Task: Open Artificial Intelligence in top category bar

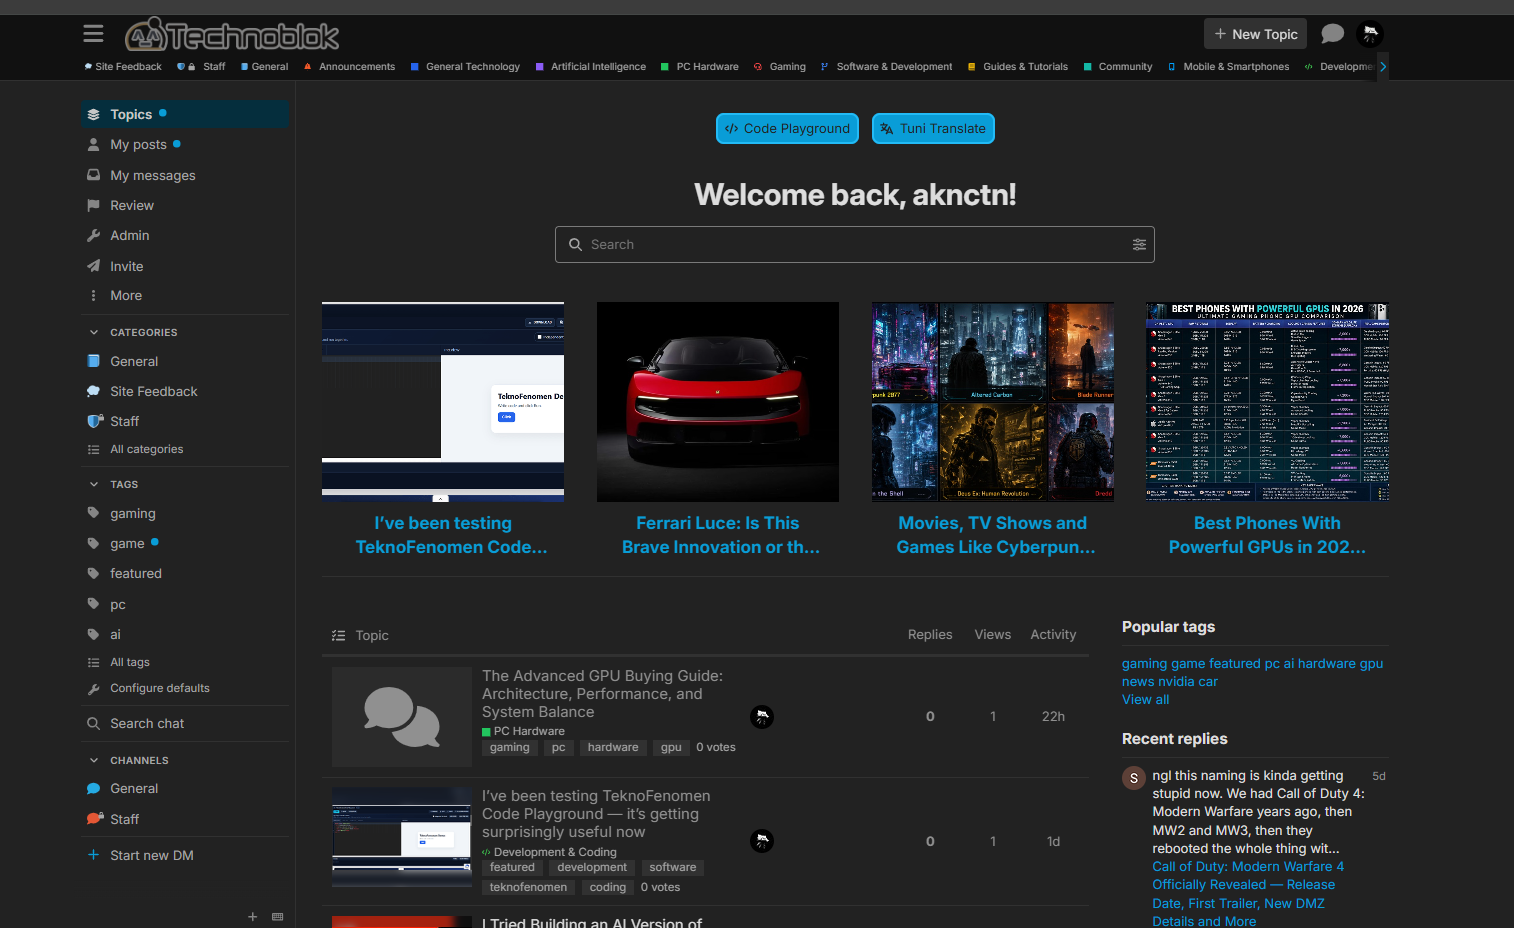Action: pos(591,67)
